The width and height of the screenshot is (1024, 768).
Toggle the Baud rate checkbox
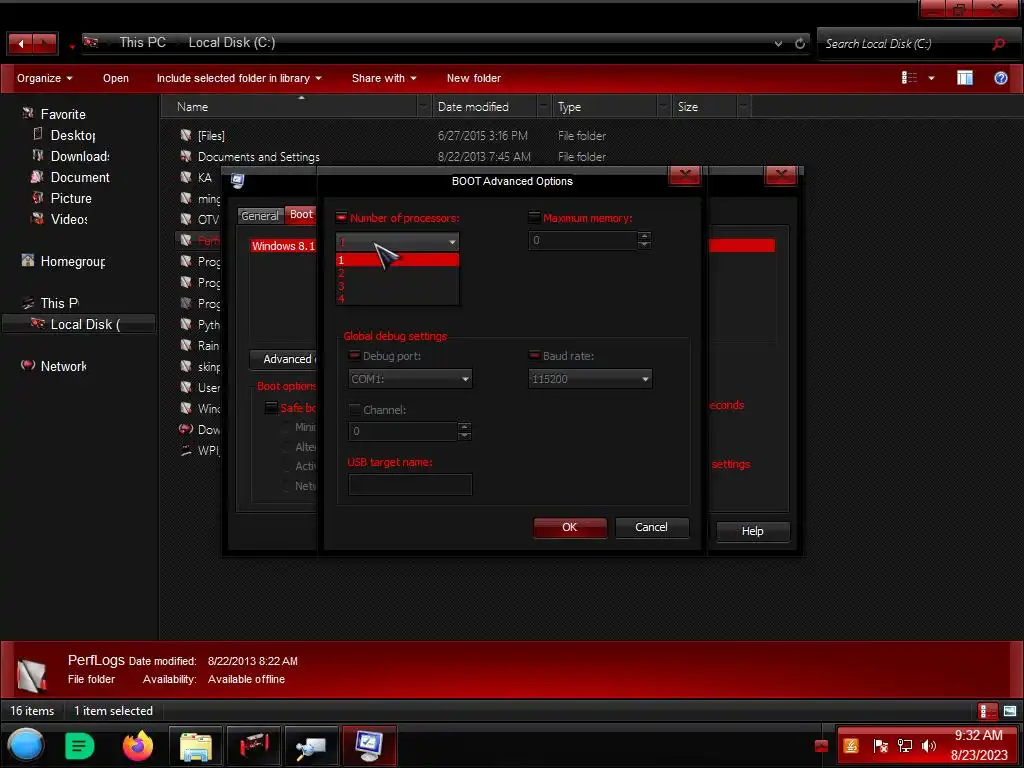pyautogui.click(x=534, y=355)
